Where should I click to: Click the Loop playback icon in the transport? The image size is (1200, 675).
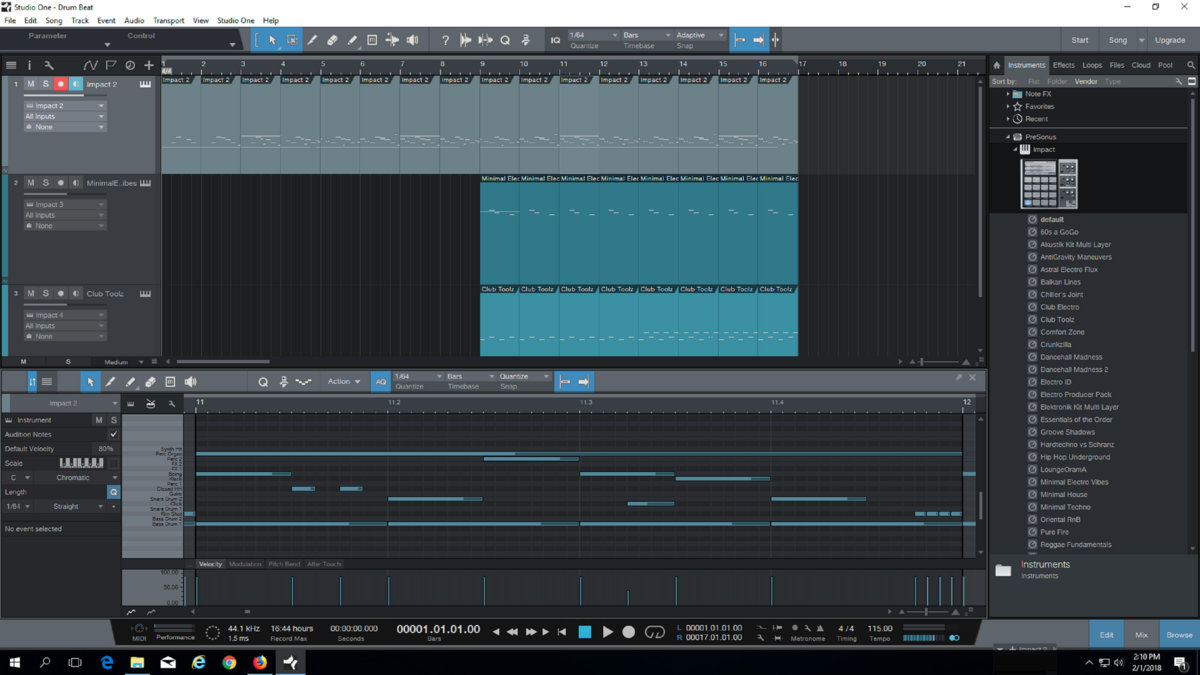(656, 631)
